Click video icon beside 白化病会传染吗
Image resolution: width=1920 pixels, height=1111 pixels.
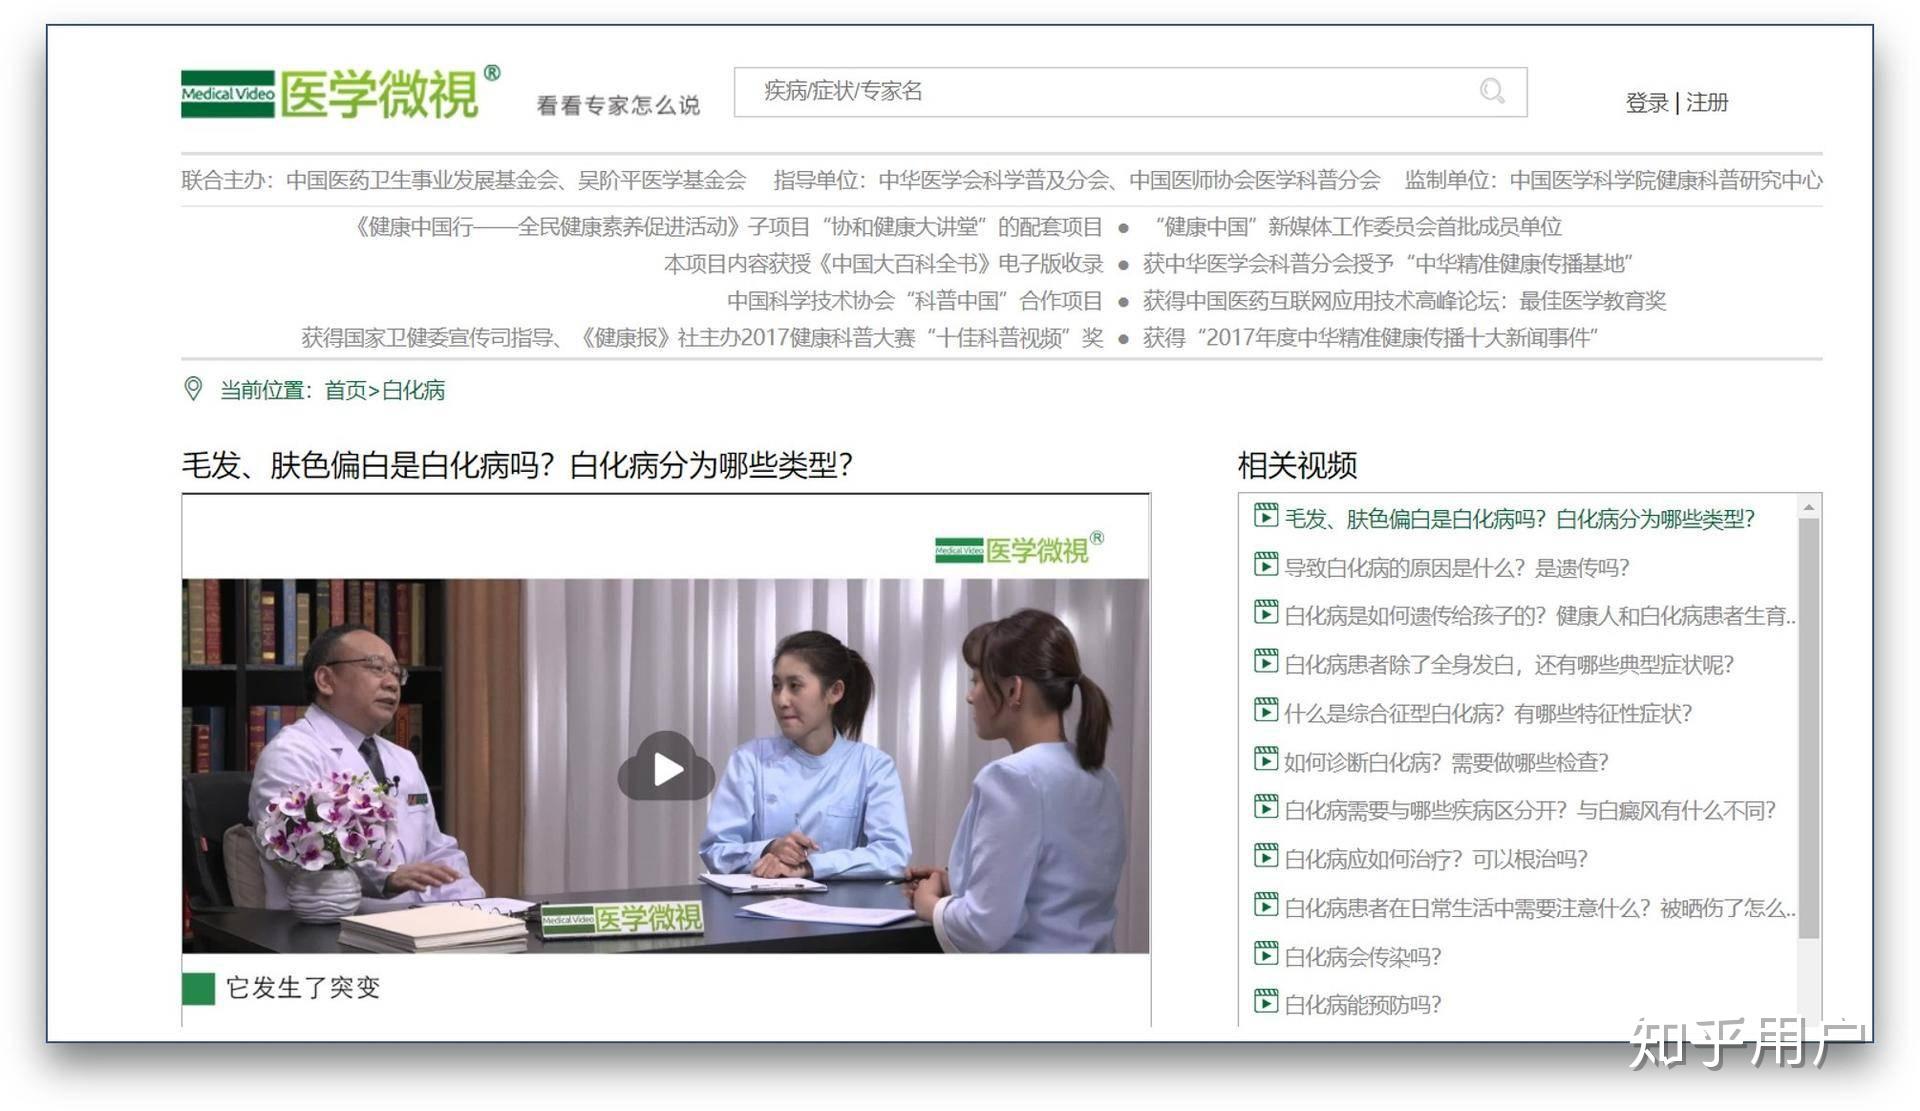pos(1266,955)
